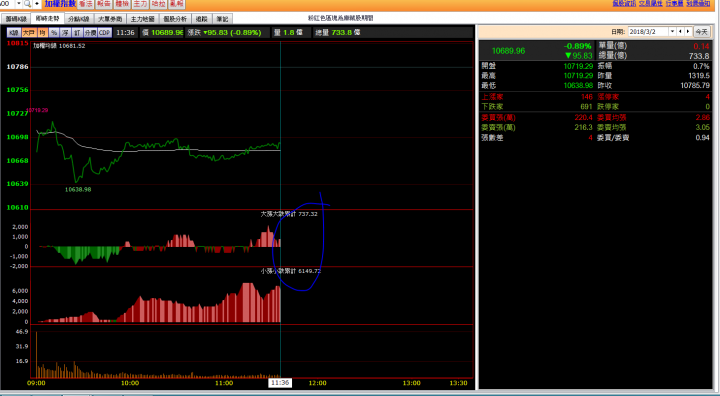Open the last blue link at top right
The image size is (720, 396).
click(x=698, y=3)
